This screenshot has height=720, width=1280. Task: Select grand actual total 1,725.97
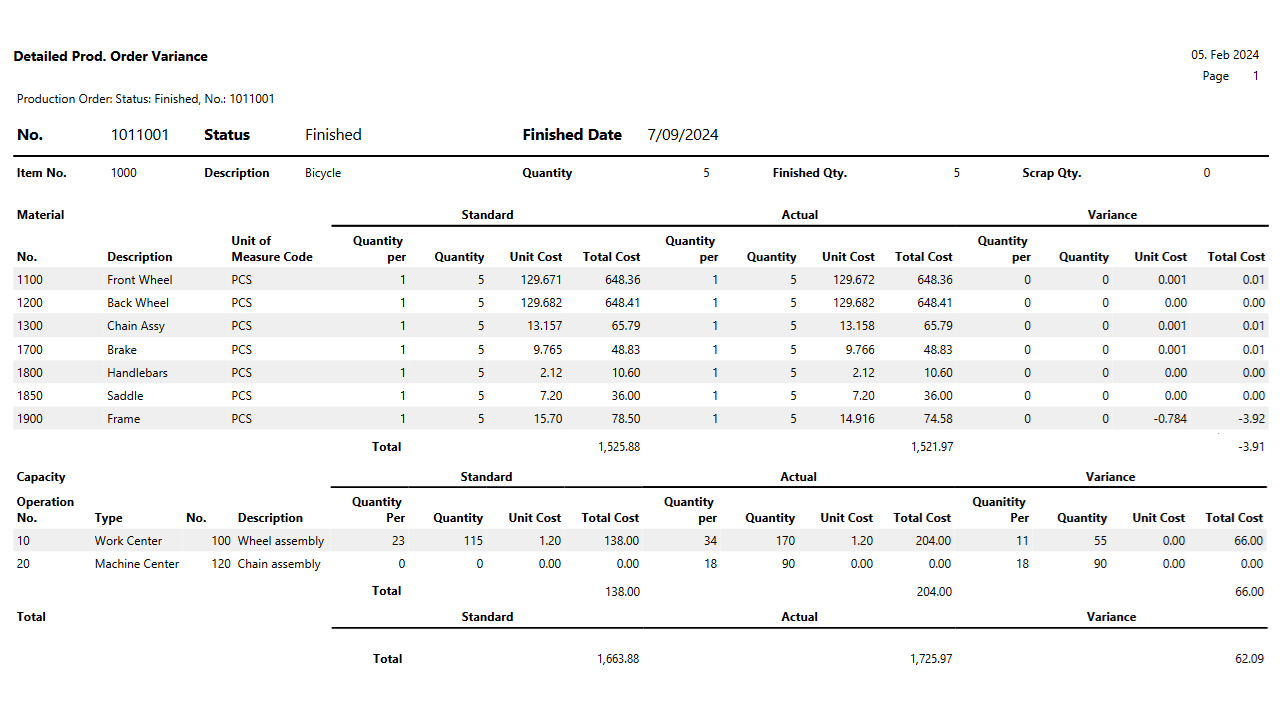pyautogui.click(x=932, y=659)
